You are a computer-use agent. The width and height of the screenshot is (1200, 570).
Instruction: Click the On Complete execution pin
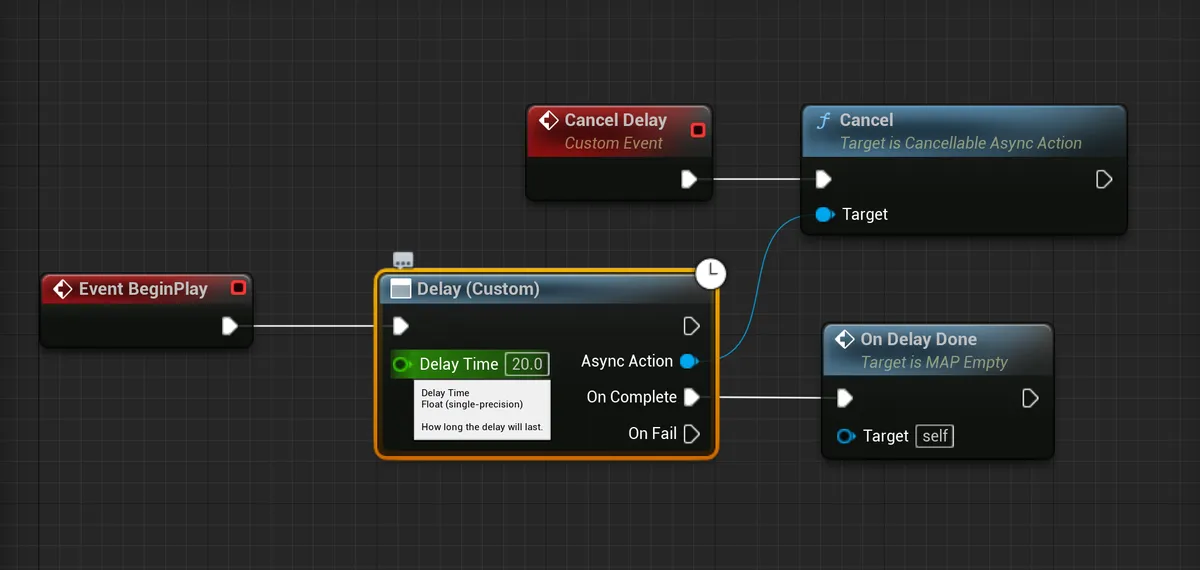click(691, 397)
